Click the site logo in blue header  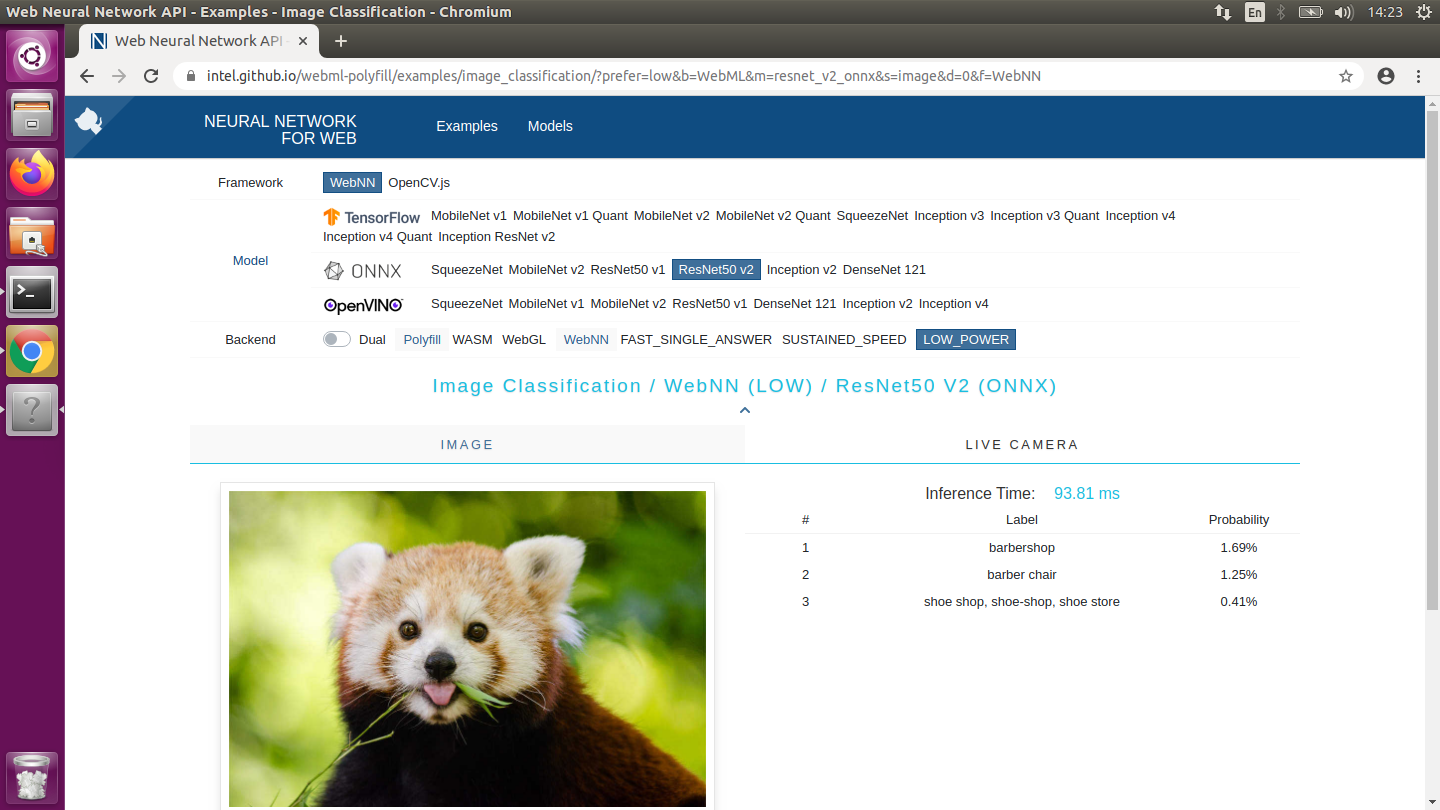(89, 121)
